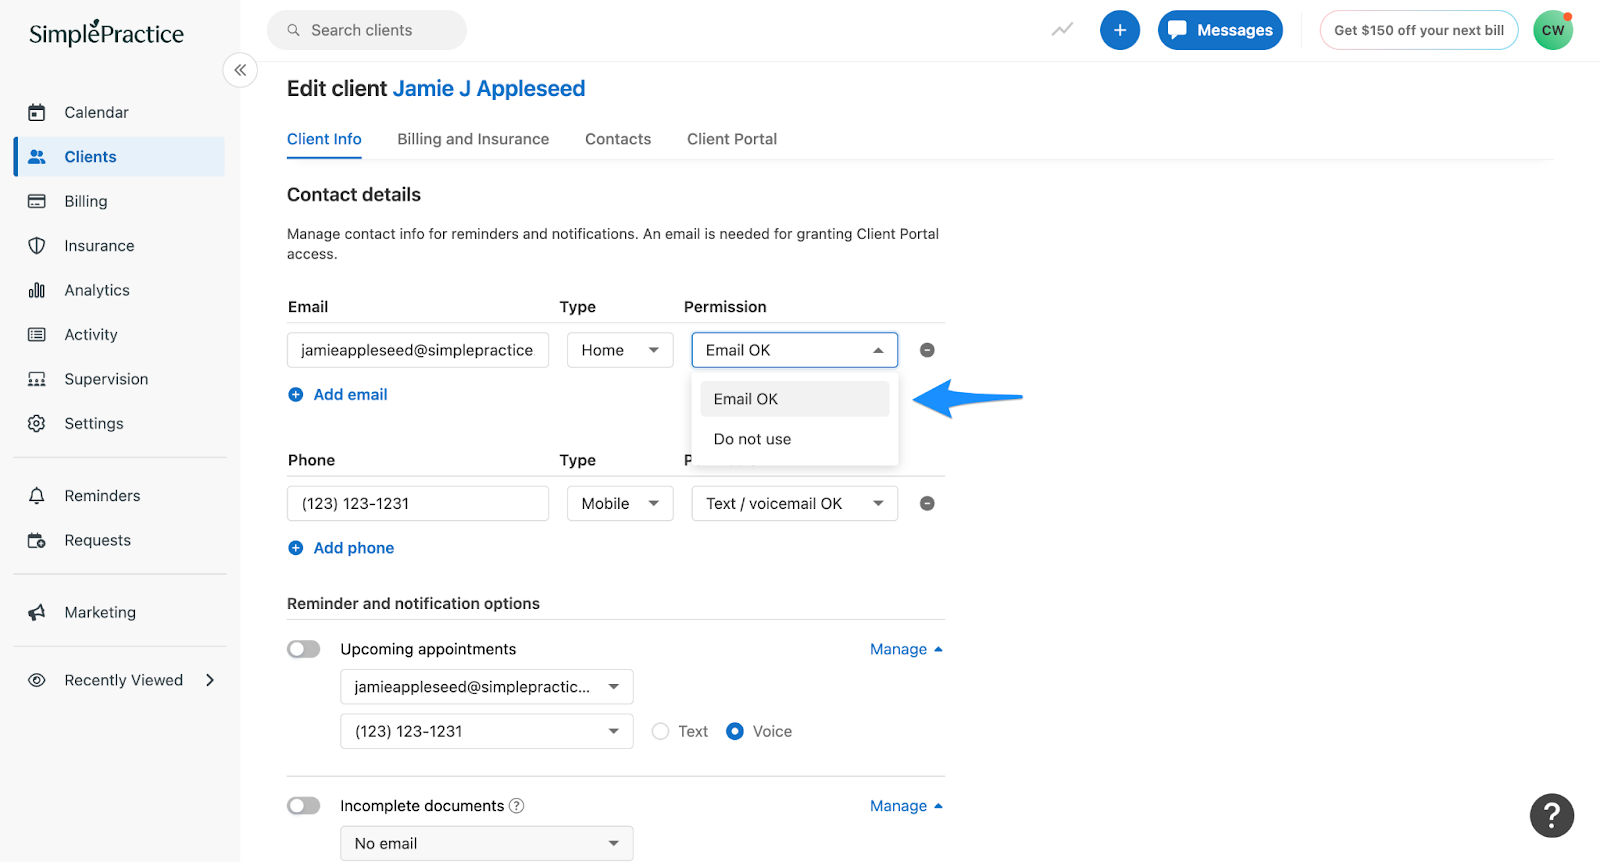Switch to Client Portal tab
1600x862 pixels.
point(732,139)
